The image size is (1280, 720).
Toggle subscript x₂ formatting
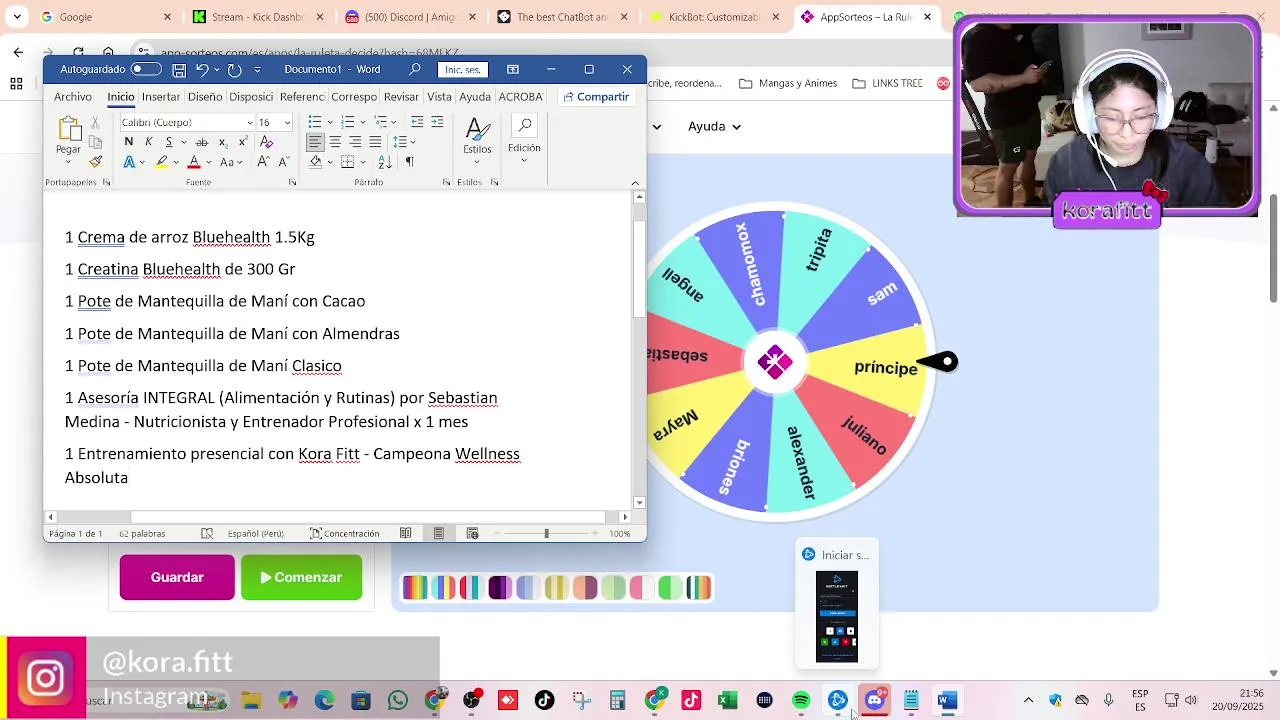222,142
